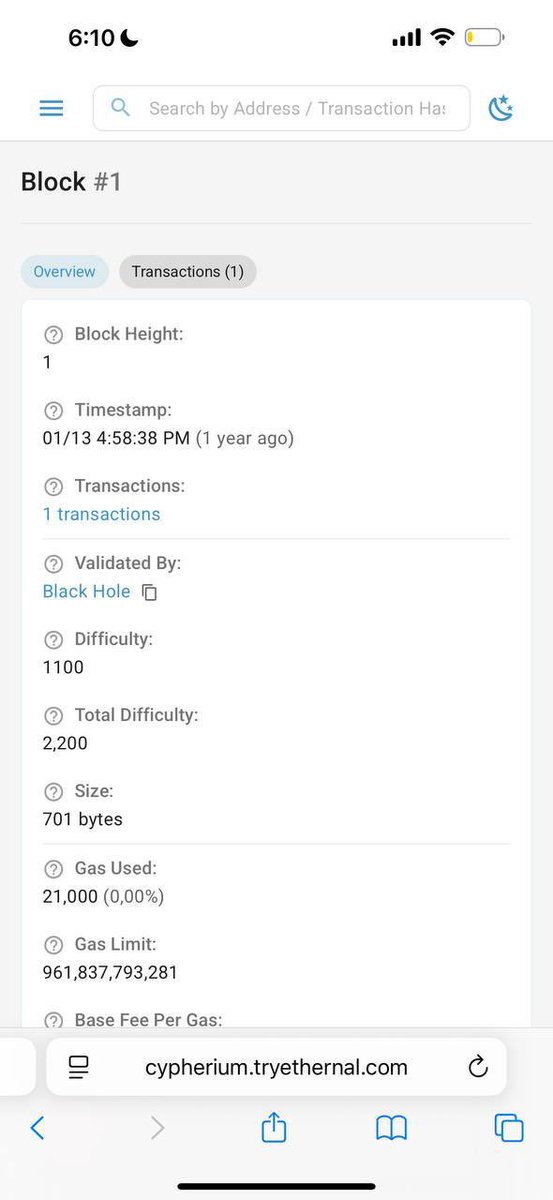Click help icon beside Gas Limit

[x=54, y=945]
